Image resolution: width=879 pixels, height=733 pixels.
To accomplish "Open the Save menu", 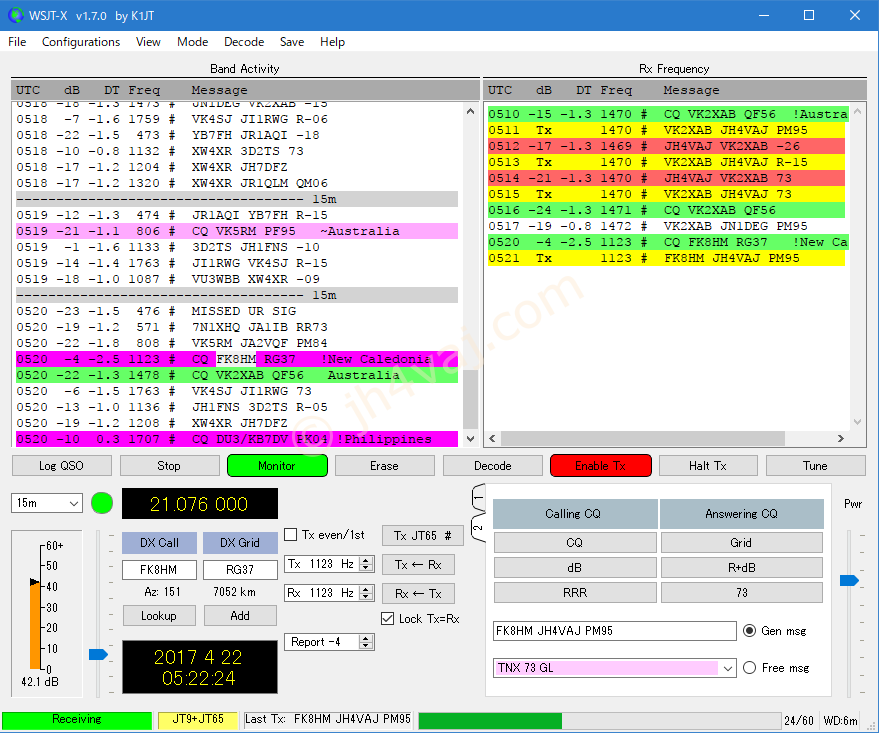I will point(292,42).
